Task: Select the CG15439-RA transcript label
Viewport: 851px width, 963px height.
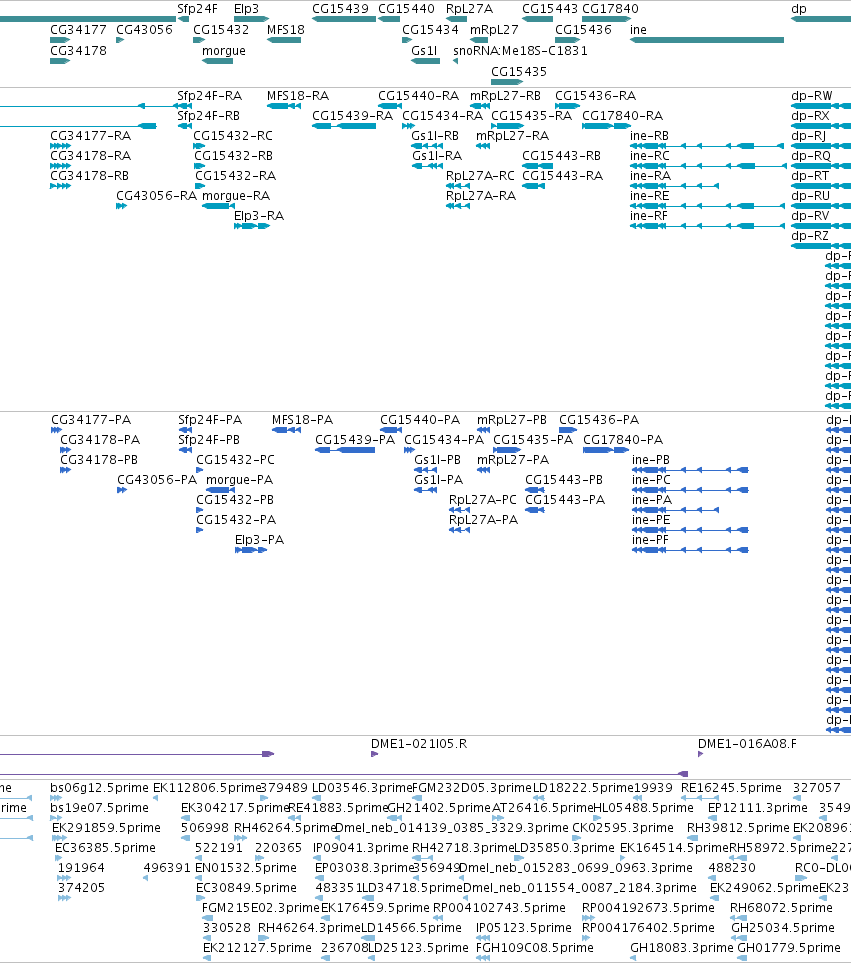Action: 352,115
